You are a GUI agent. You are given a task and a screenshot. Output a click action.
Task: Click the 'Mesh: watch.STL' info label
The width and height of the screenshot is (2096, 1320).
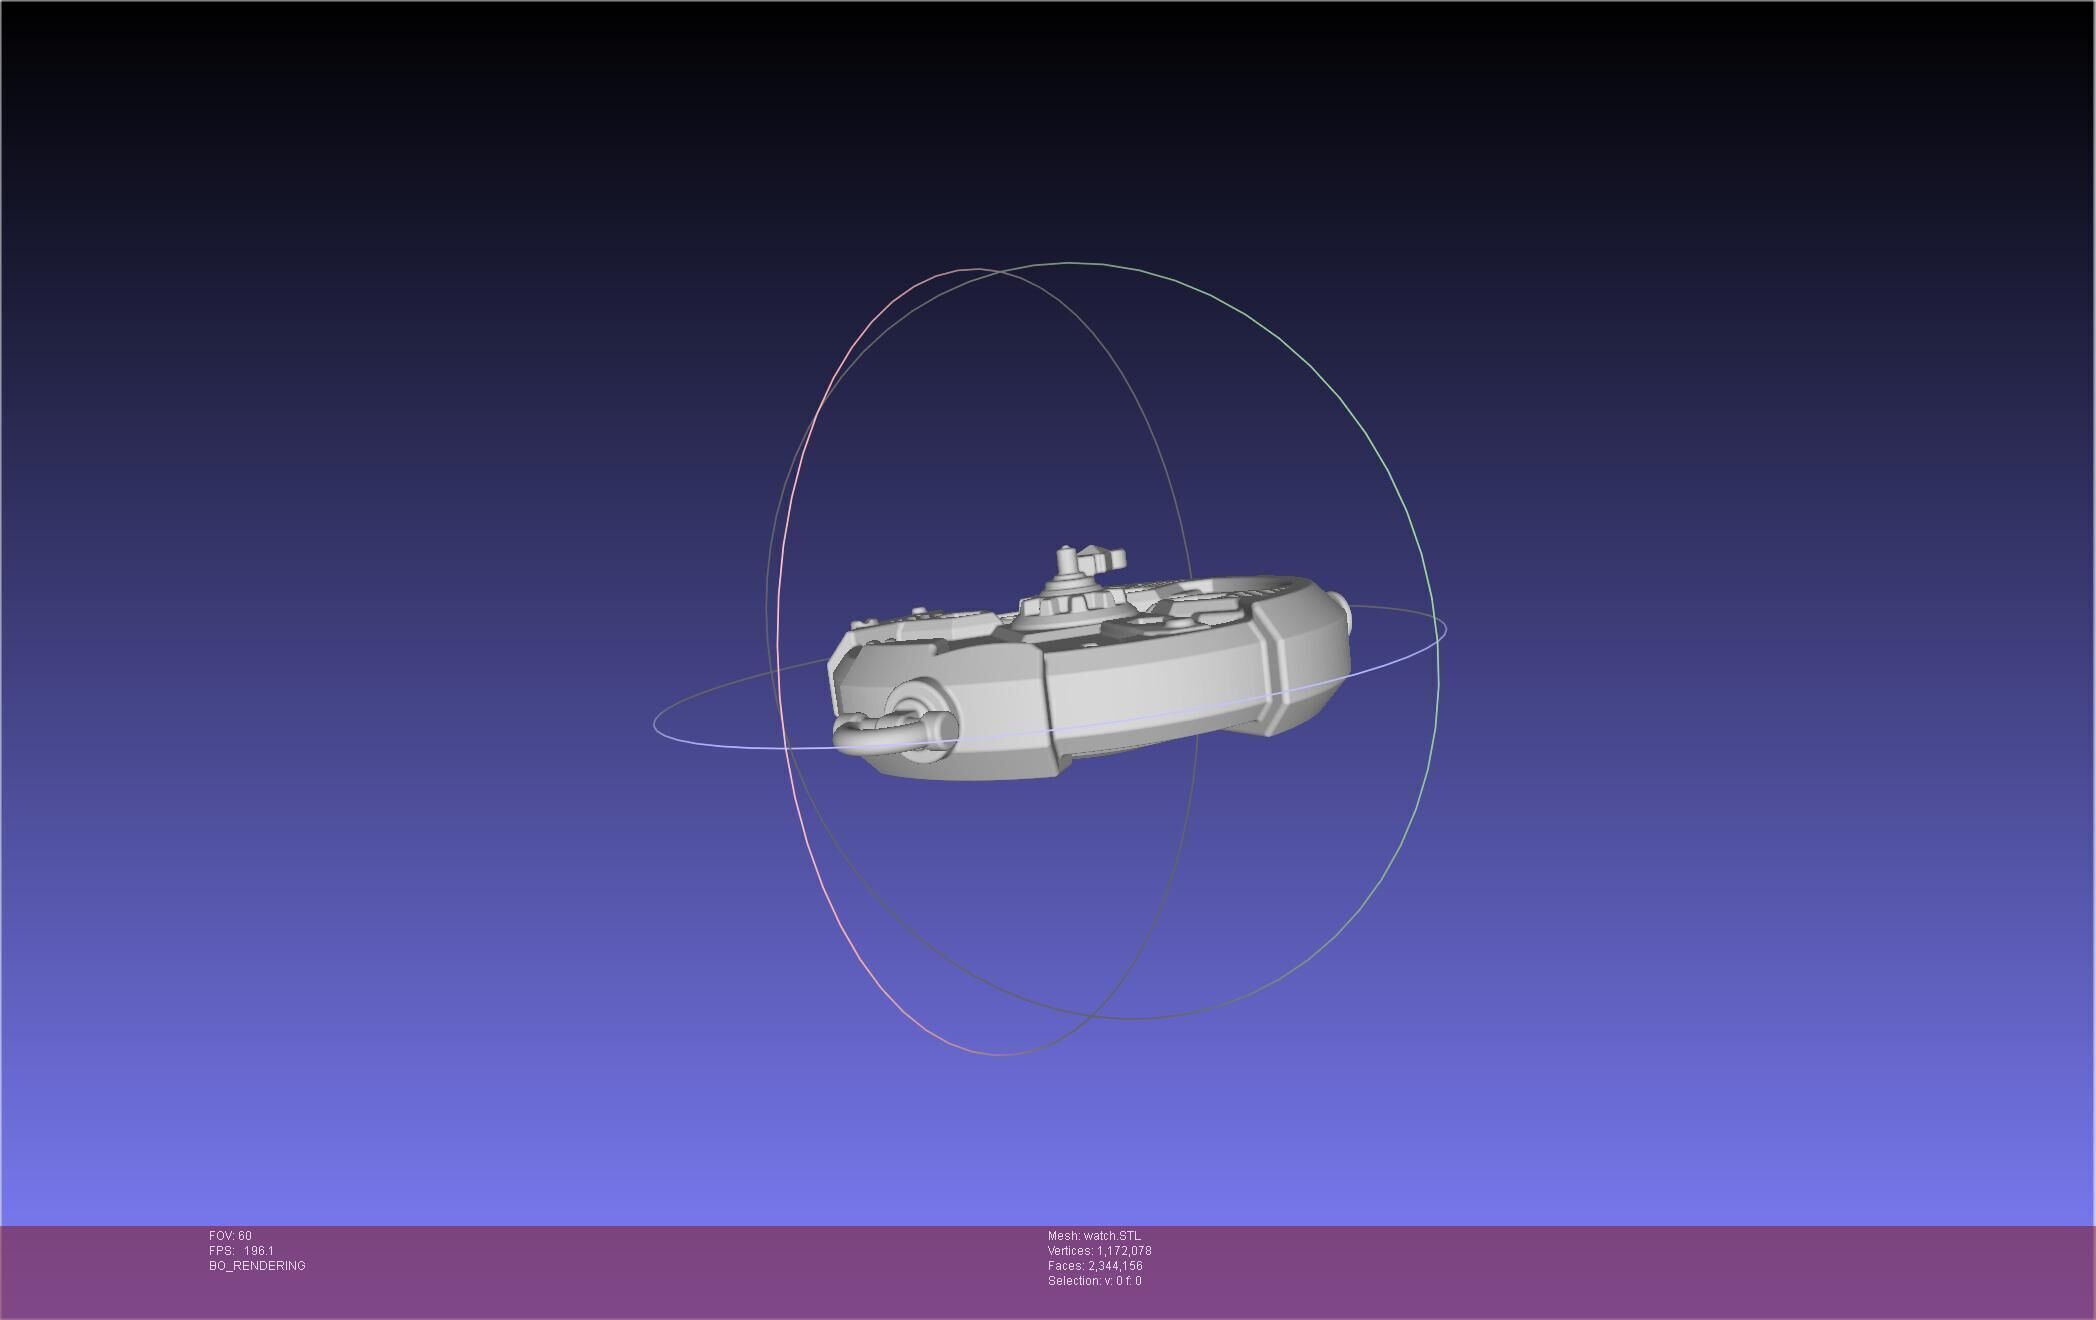(x=1093, y=1236)
